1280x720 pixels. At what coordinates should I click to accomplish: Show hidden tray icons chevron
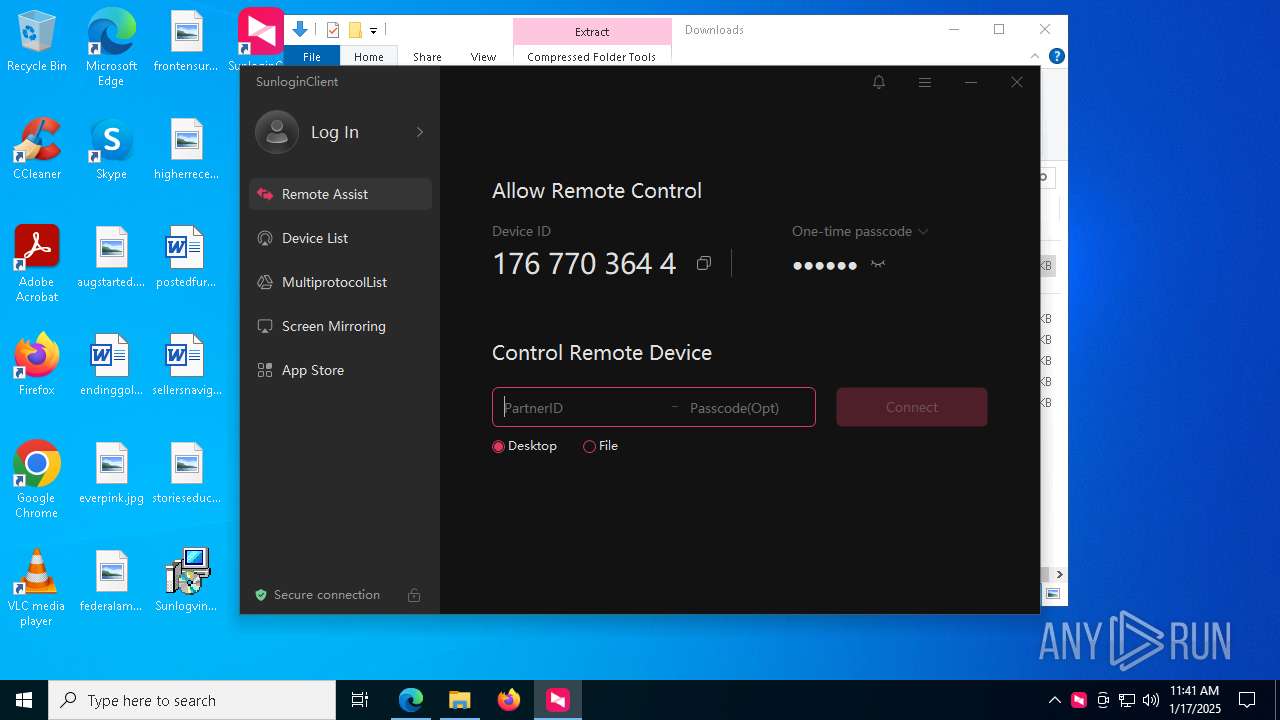(1055, 700)
